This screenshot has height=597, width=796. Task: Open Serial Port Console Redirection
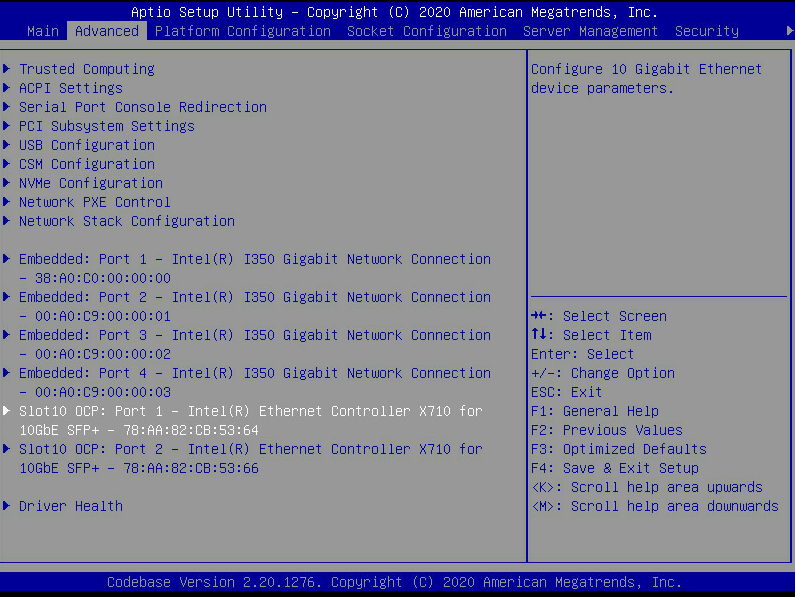pos(143,107)
